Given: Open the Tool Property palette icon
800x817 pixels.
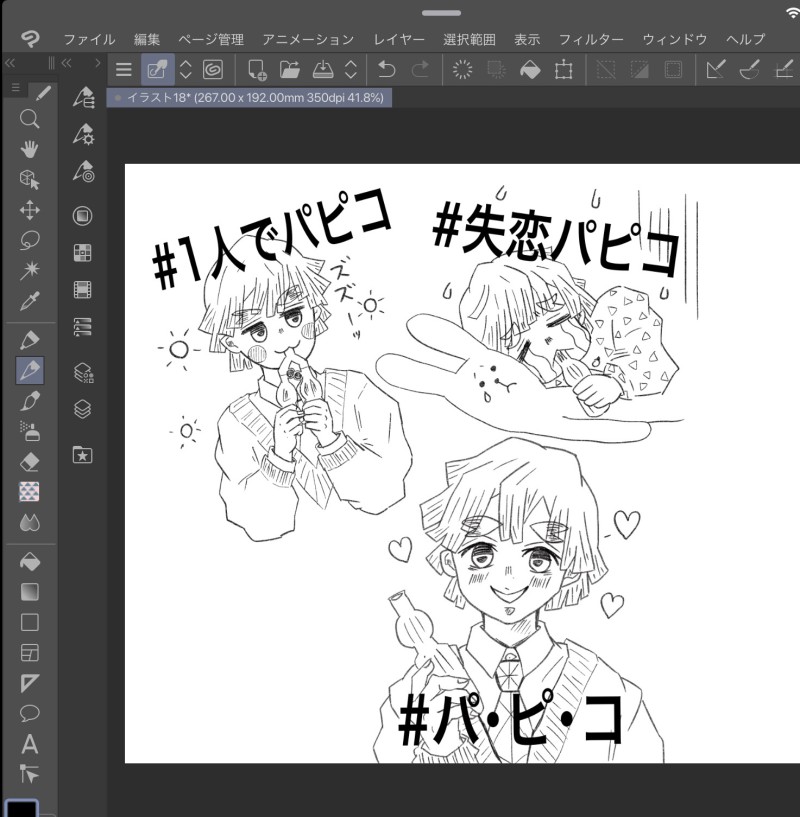Looking at the screenshot, I should pos(83,134).
